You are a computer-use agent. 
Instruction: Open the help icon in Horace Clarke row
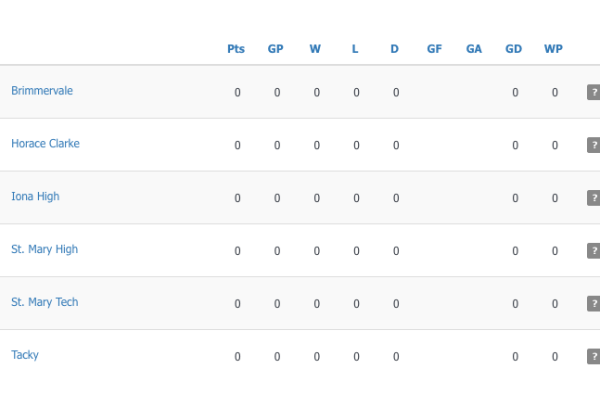pos(594,145)
